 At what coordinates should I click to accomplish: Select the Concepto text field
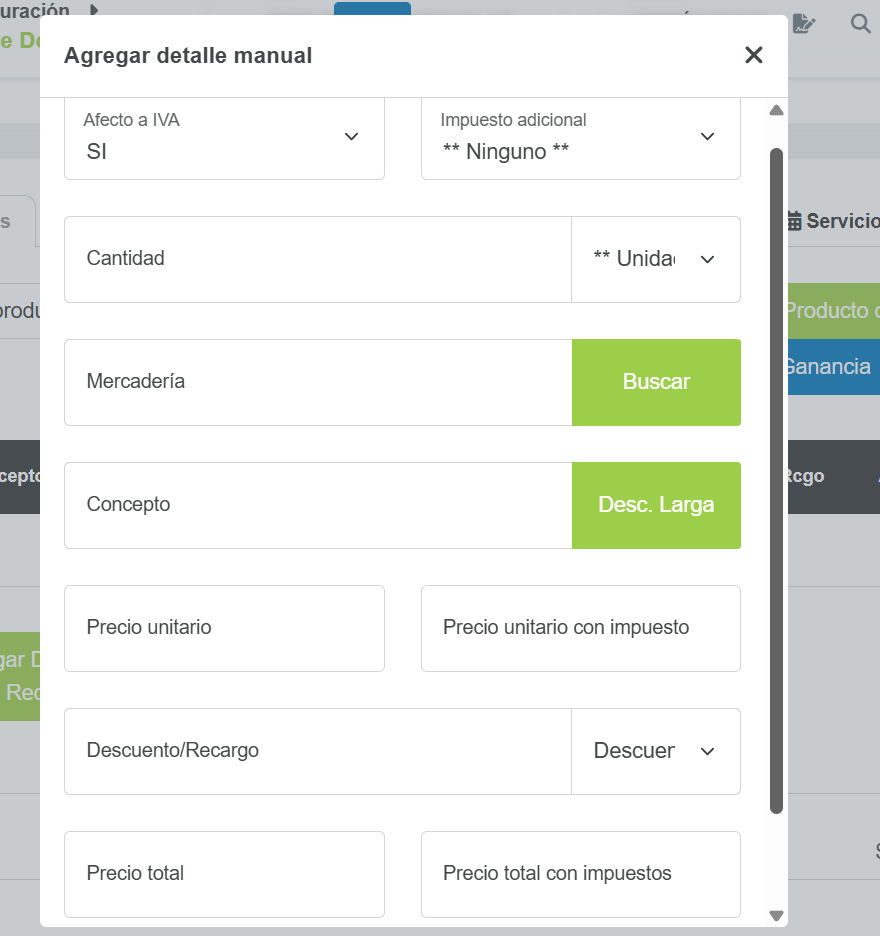(x=318, y=505)
